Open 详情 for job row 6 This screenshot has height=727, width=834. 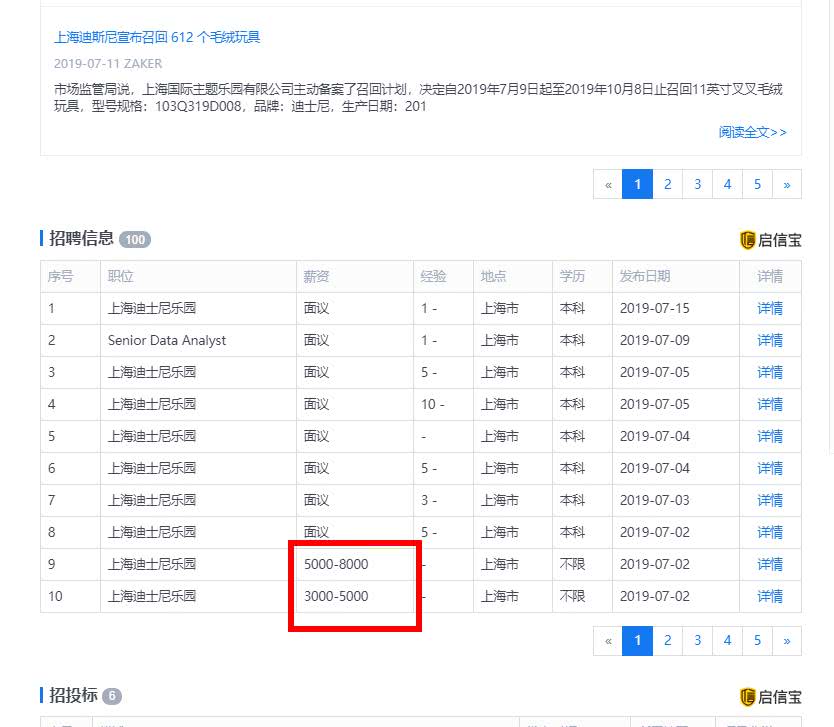click(770, 468)
